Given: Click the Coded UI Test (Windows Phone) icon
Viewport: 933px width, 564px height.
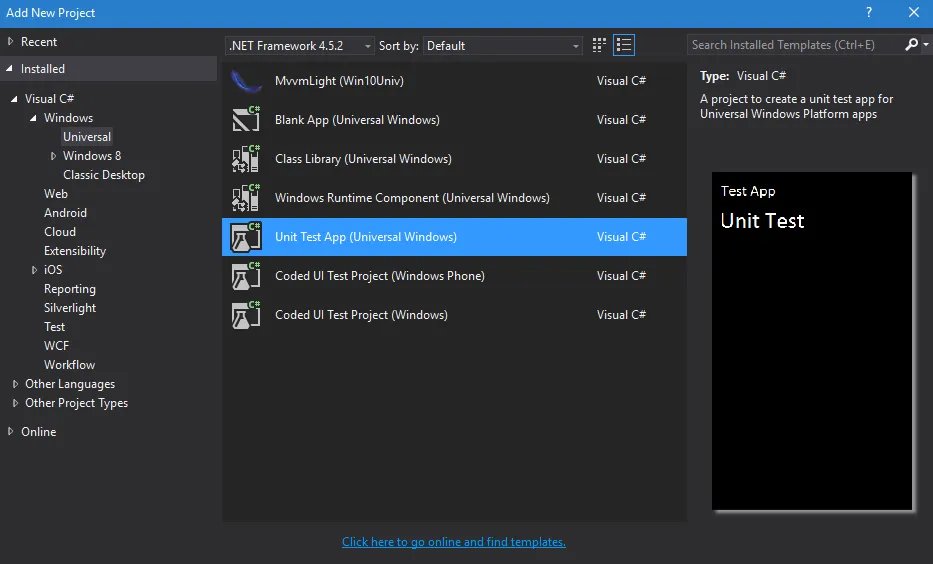Looking at the screenshot, I should point(246,276).
